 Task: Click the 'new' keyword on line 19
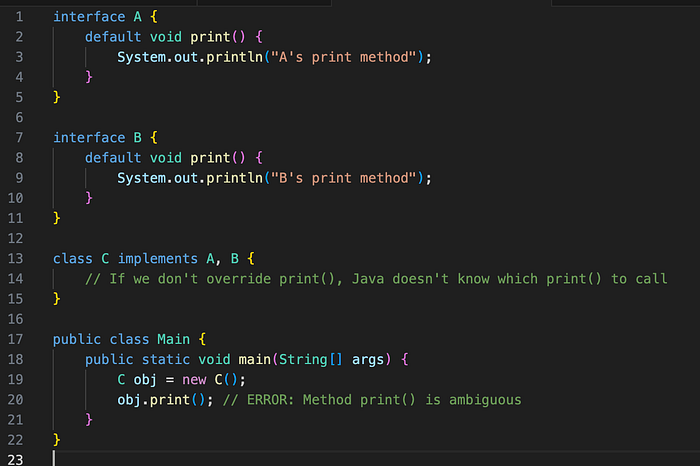pyautogui.click(x=194, y=380)
